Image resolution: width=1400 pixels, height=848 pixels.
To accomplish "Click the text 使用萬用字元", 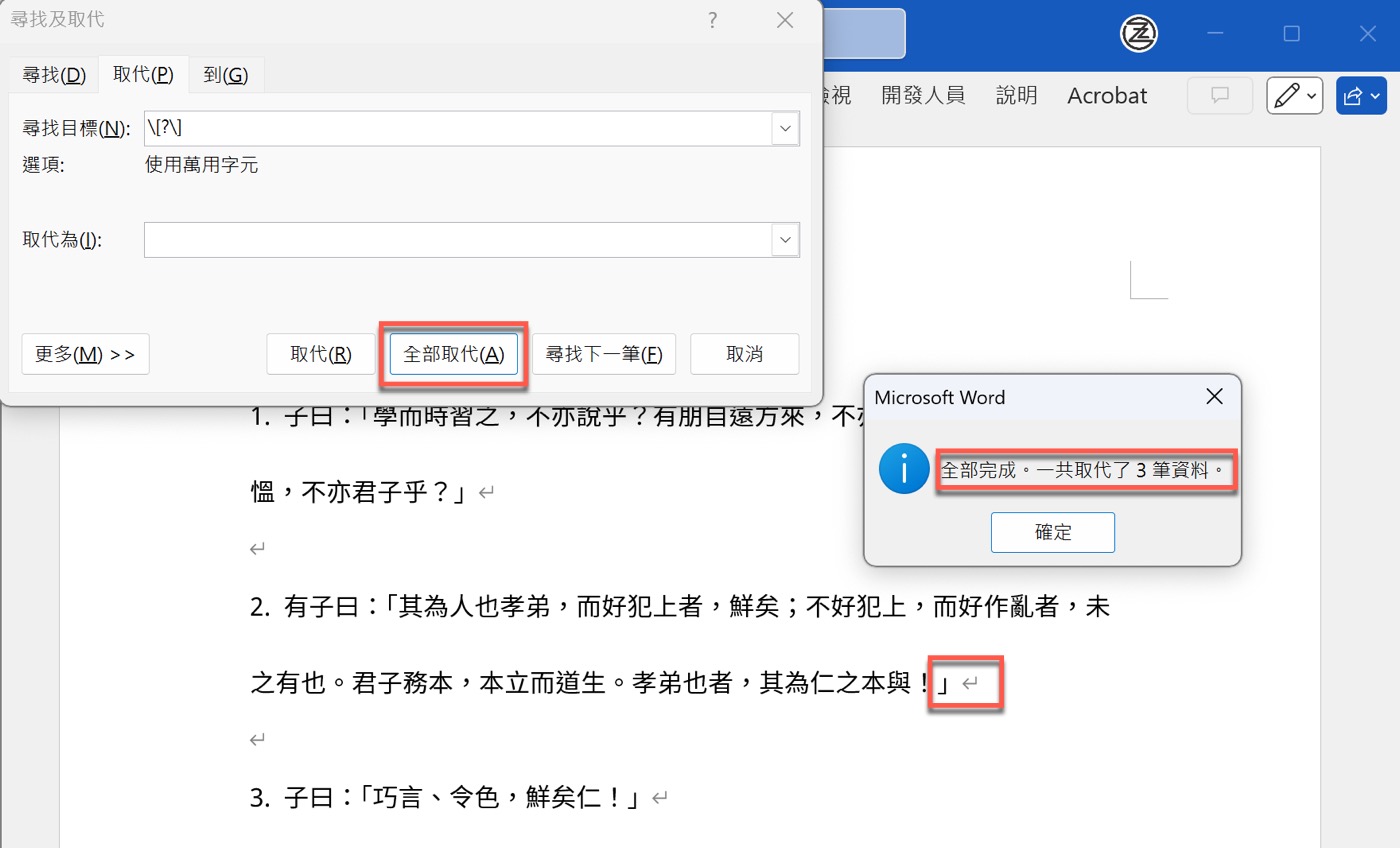I will (x=202, y=165).
